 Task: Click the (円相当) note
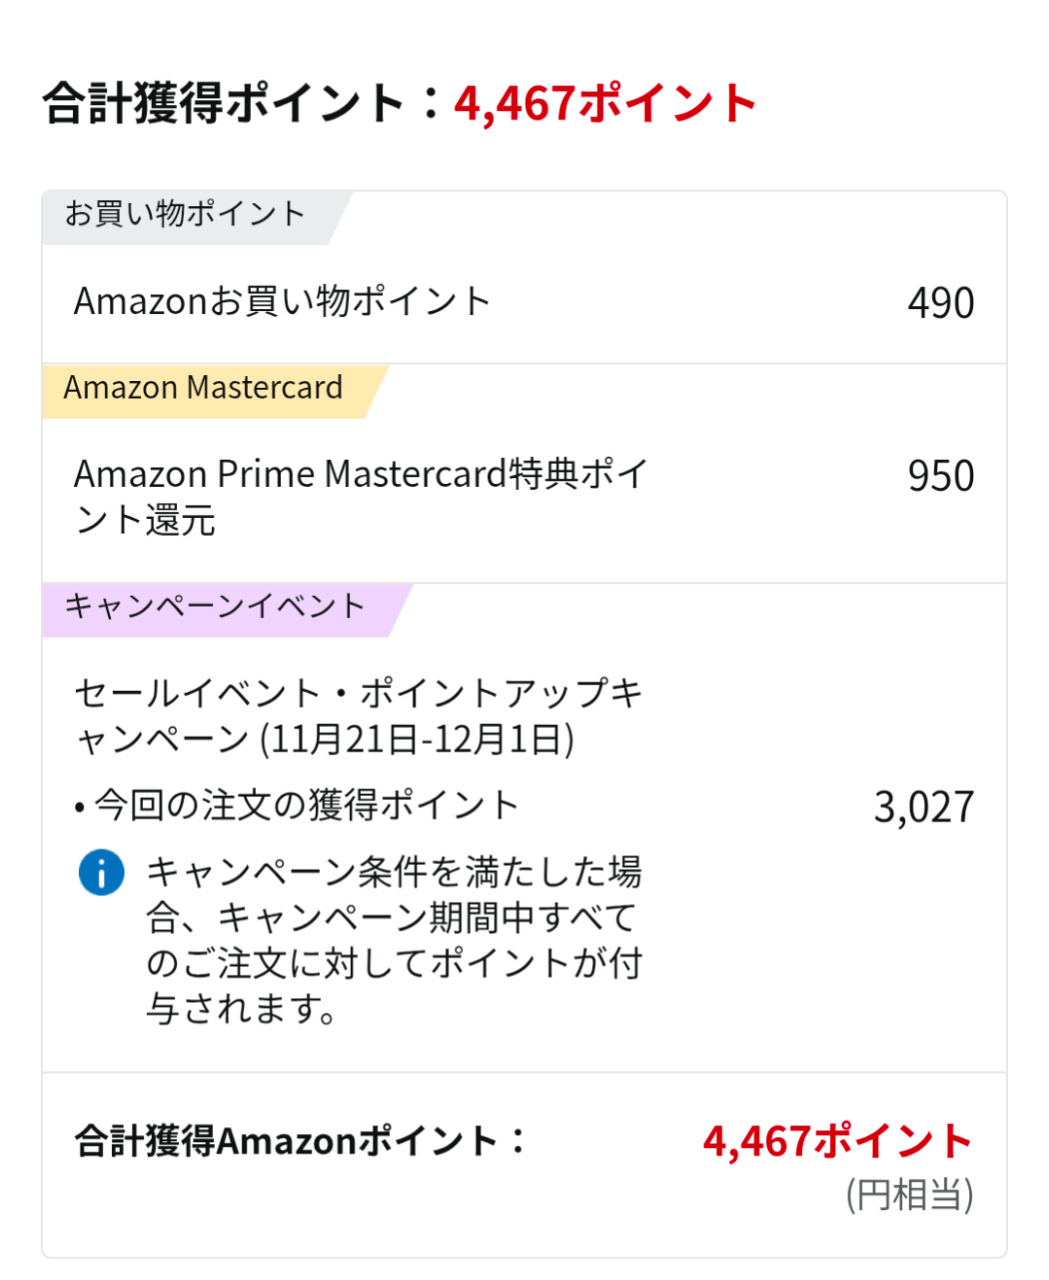pyautogui.click(x=909, y=1195)
